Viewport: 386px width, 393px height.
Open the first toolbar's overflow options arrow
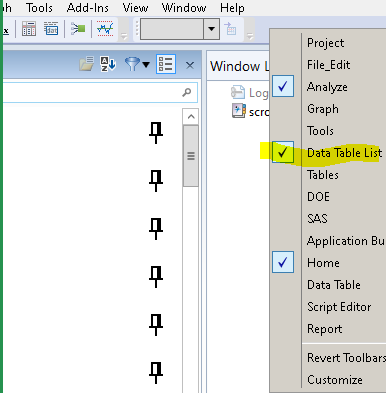(x=124, y=36)
